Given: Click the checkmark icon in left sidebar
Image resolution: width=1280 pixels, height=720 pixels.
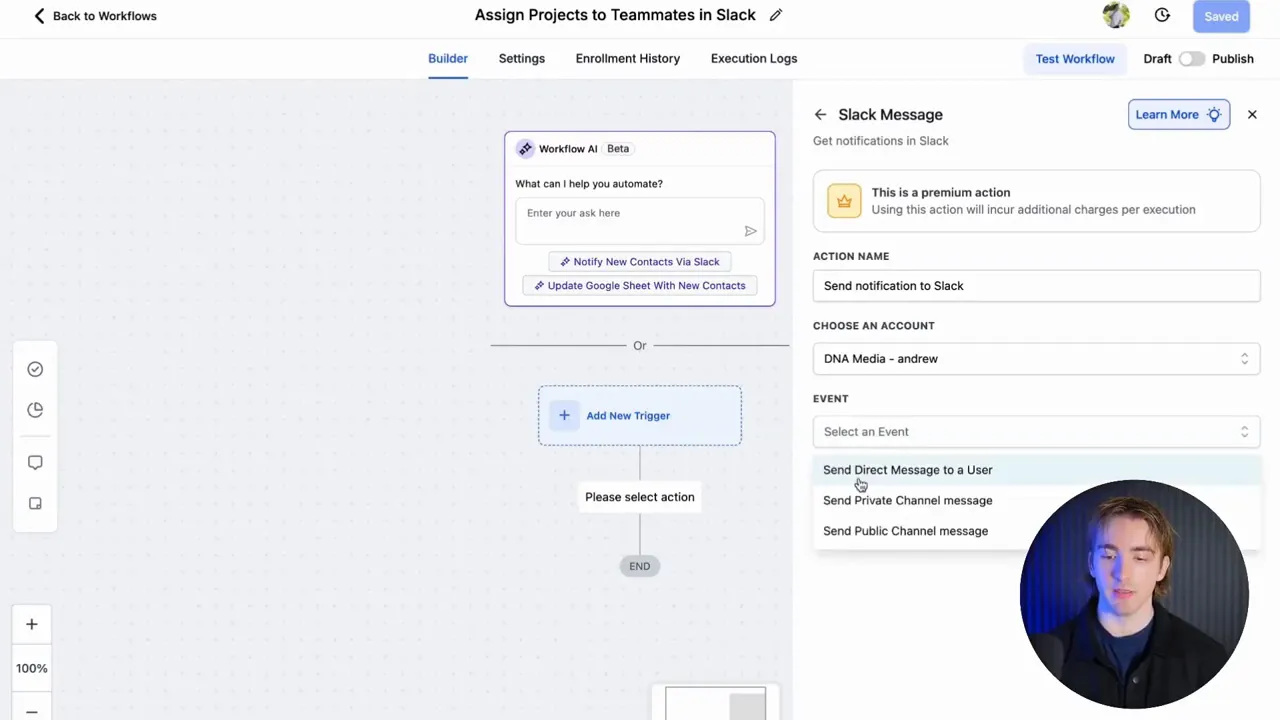Looking at the screenshot, I should pyautogui.click(x=35, y=369).
